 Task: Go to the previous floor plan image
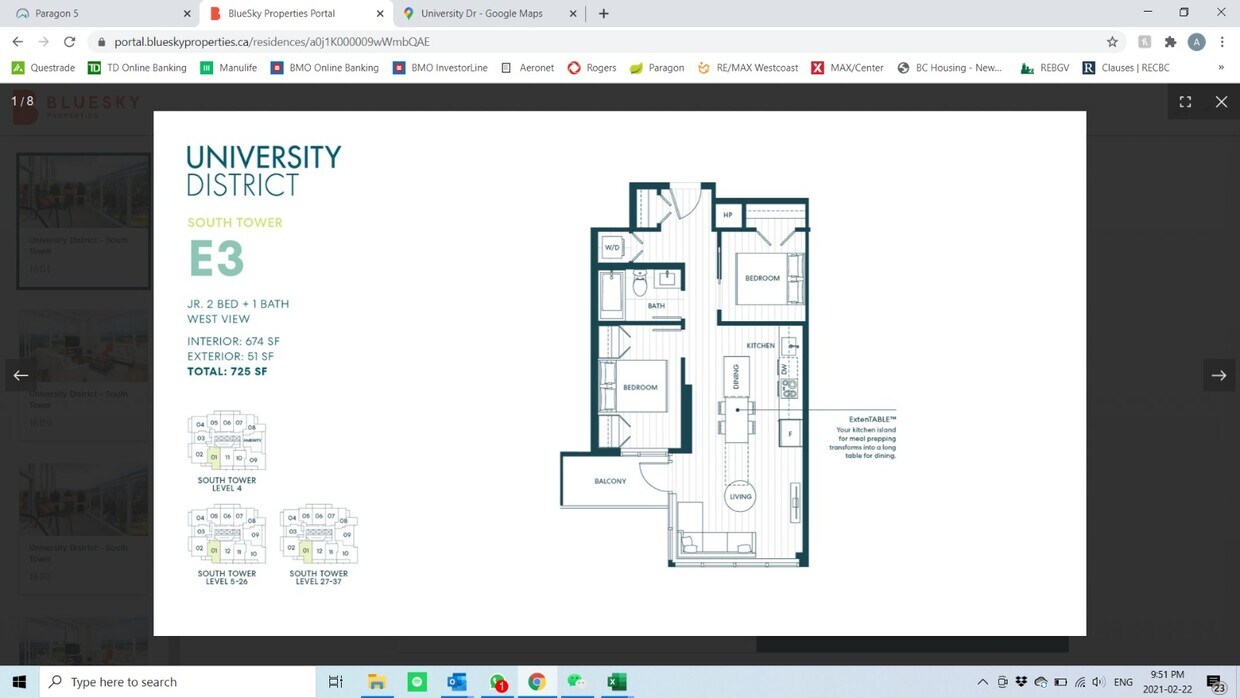point(21,375)
